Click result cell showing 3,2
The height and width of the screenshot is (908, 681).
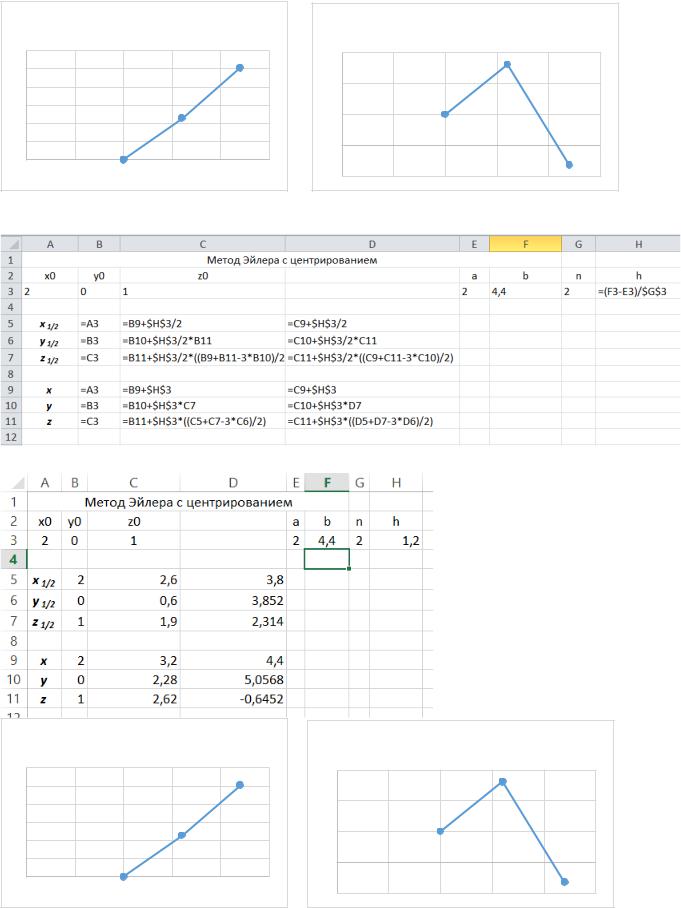click(x=134, y=660)
